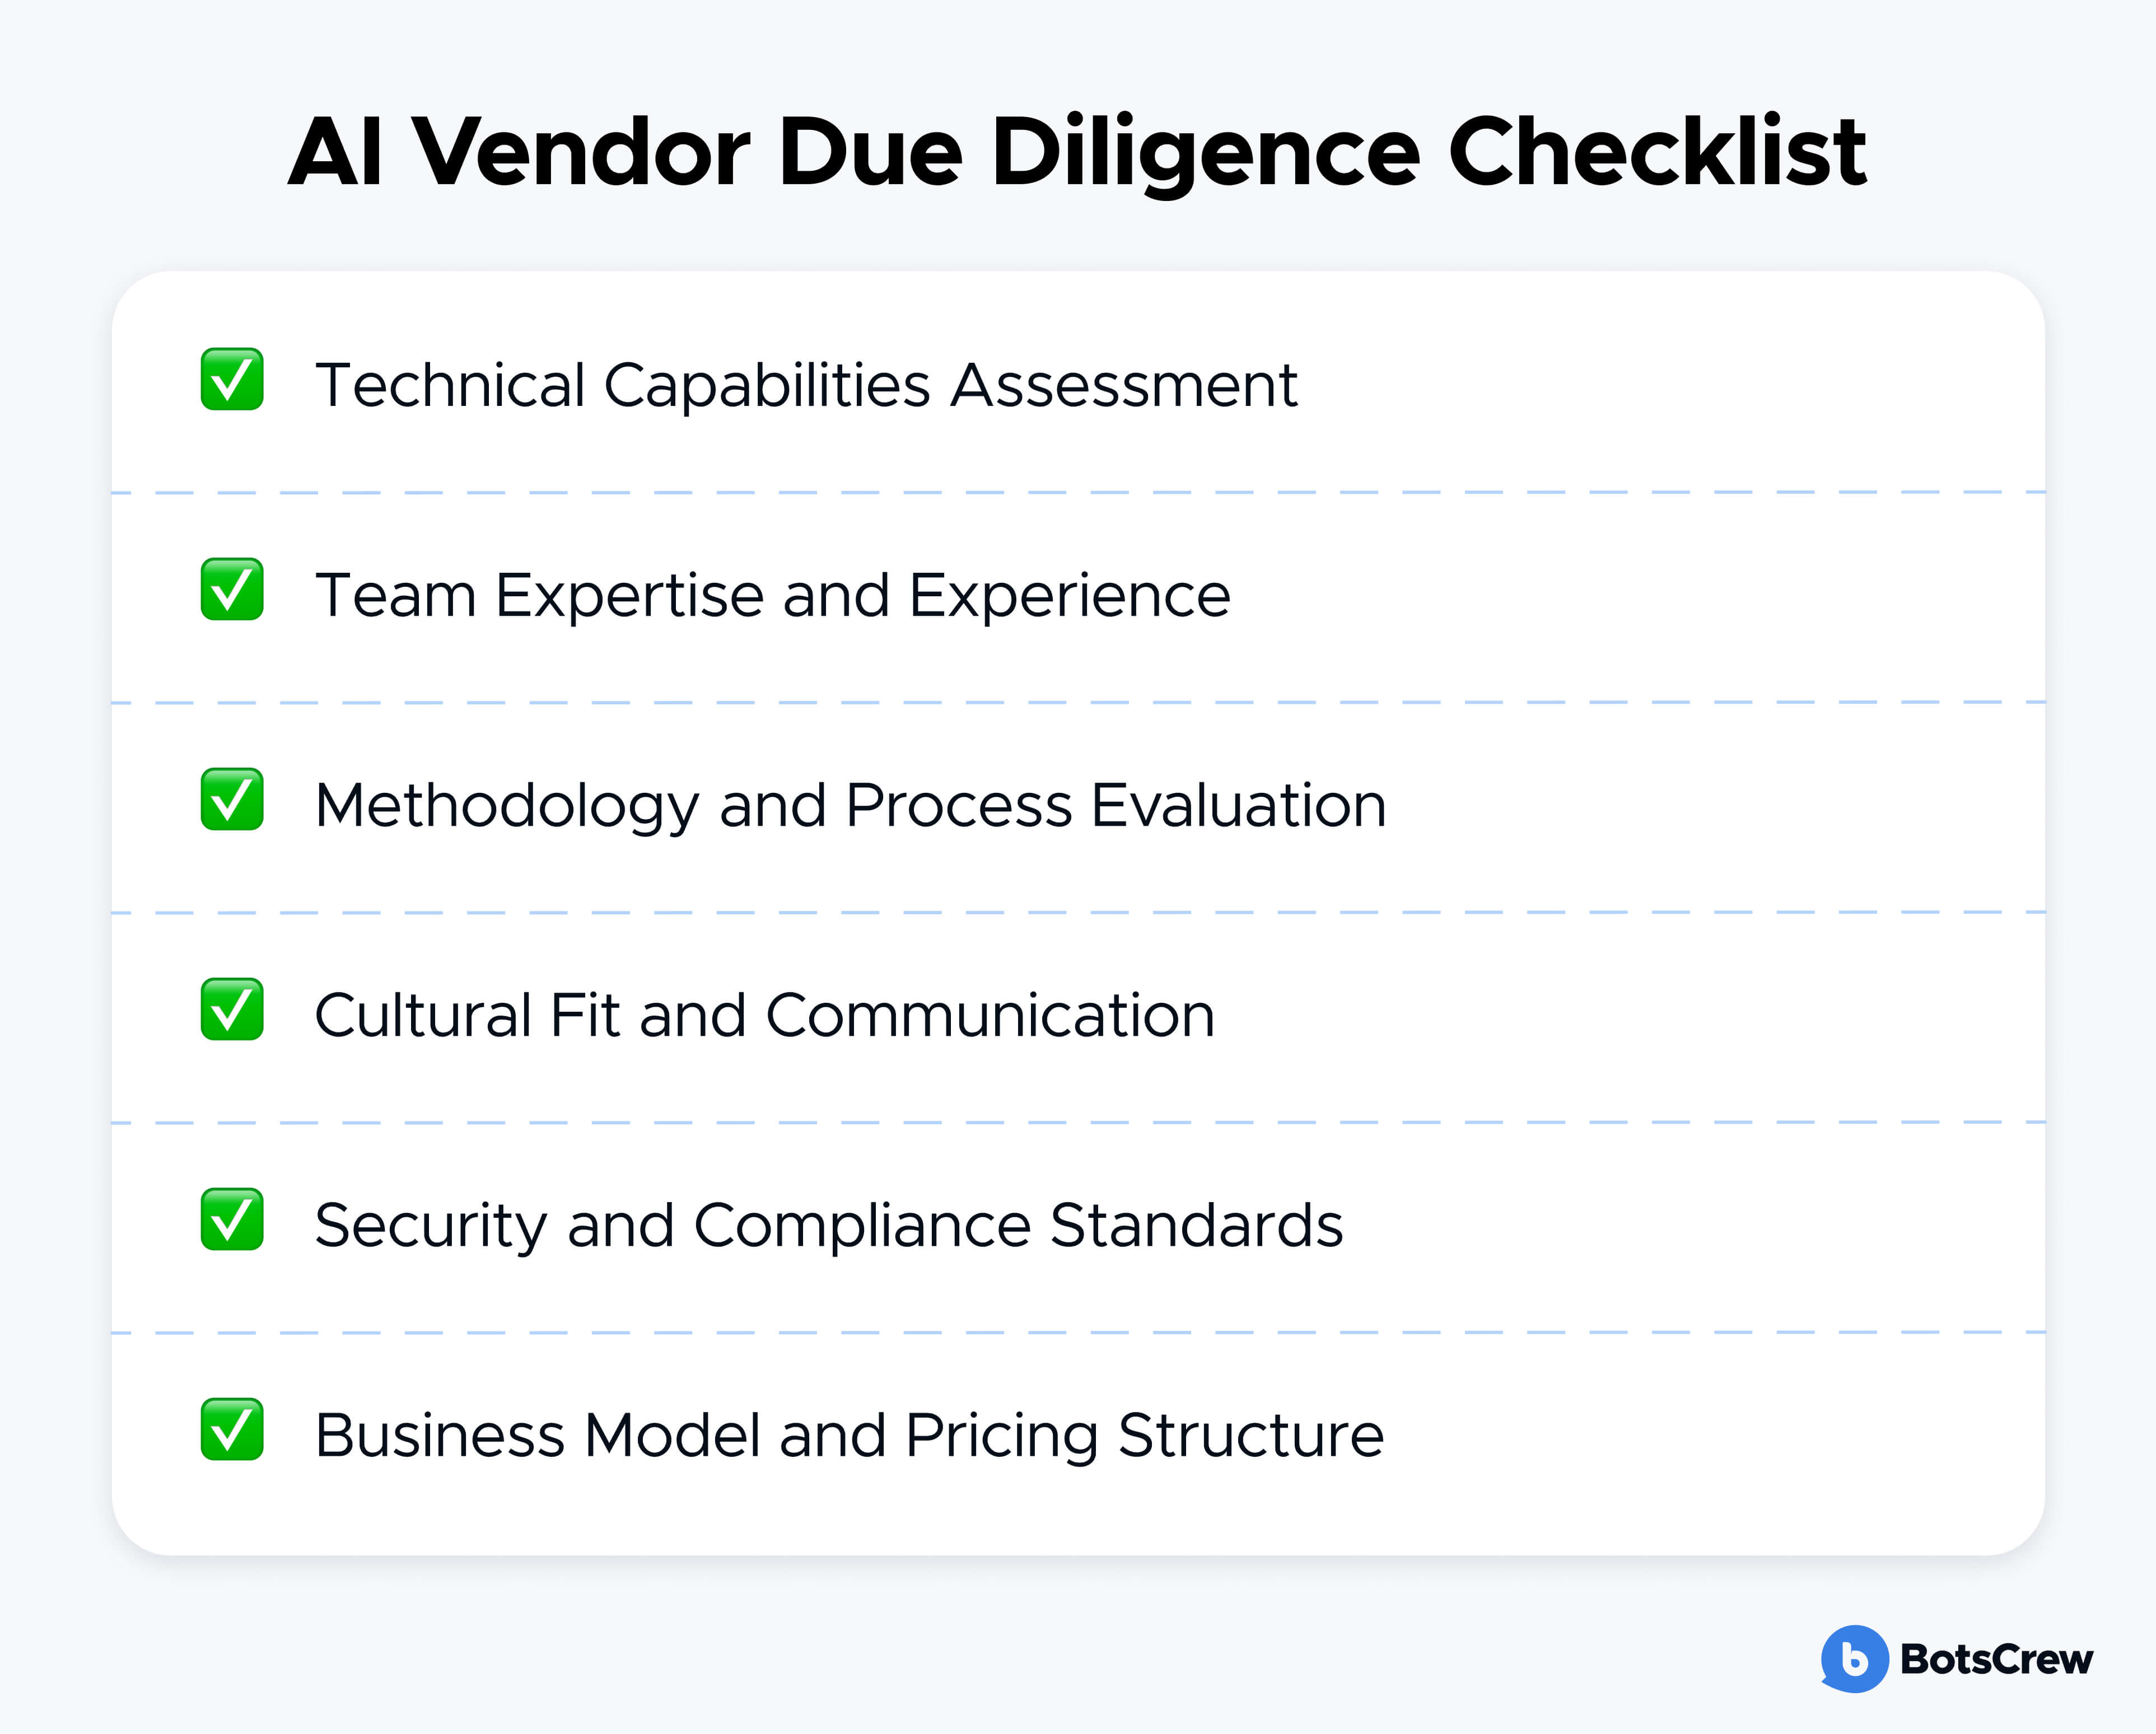Screen dimensions: 2156x1734
Task: Open the Business Model and Pricing Structure item
Action: [x=848, y=1435]
